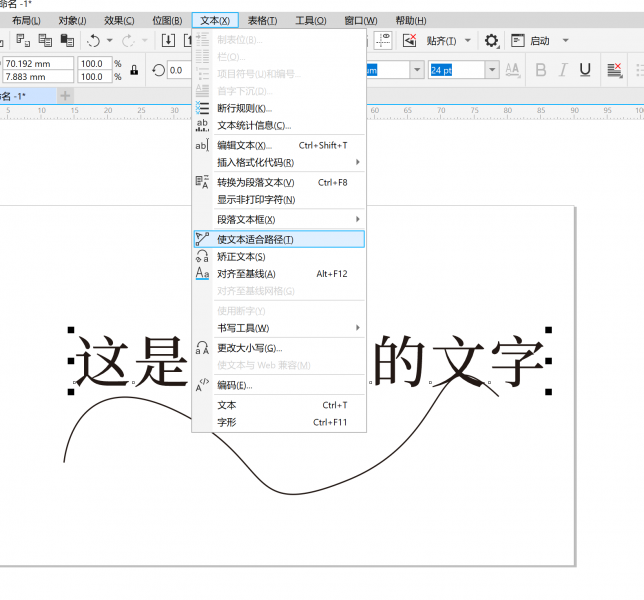
Task: Click the Options gear icon in toolbar
Action: [x=491, y=41]
